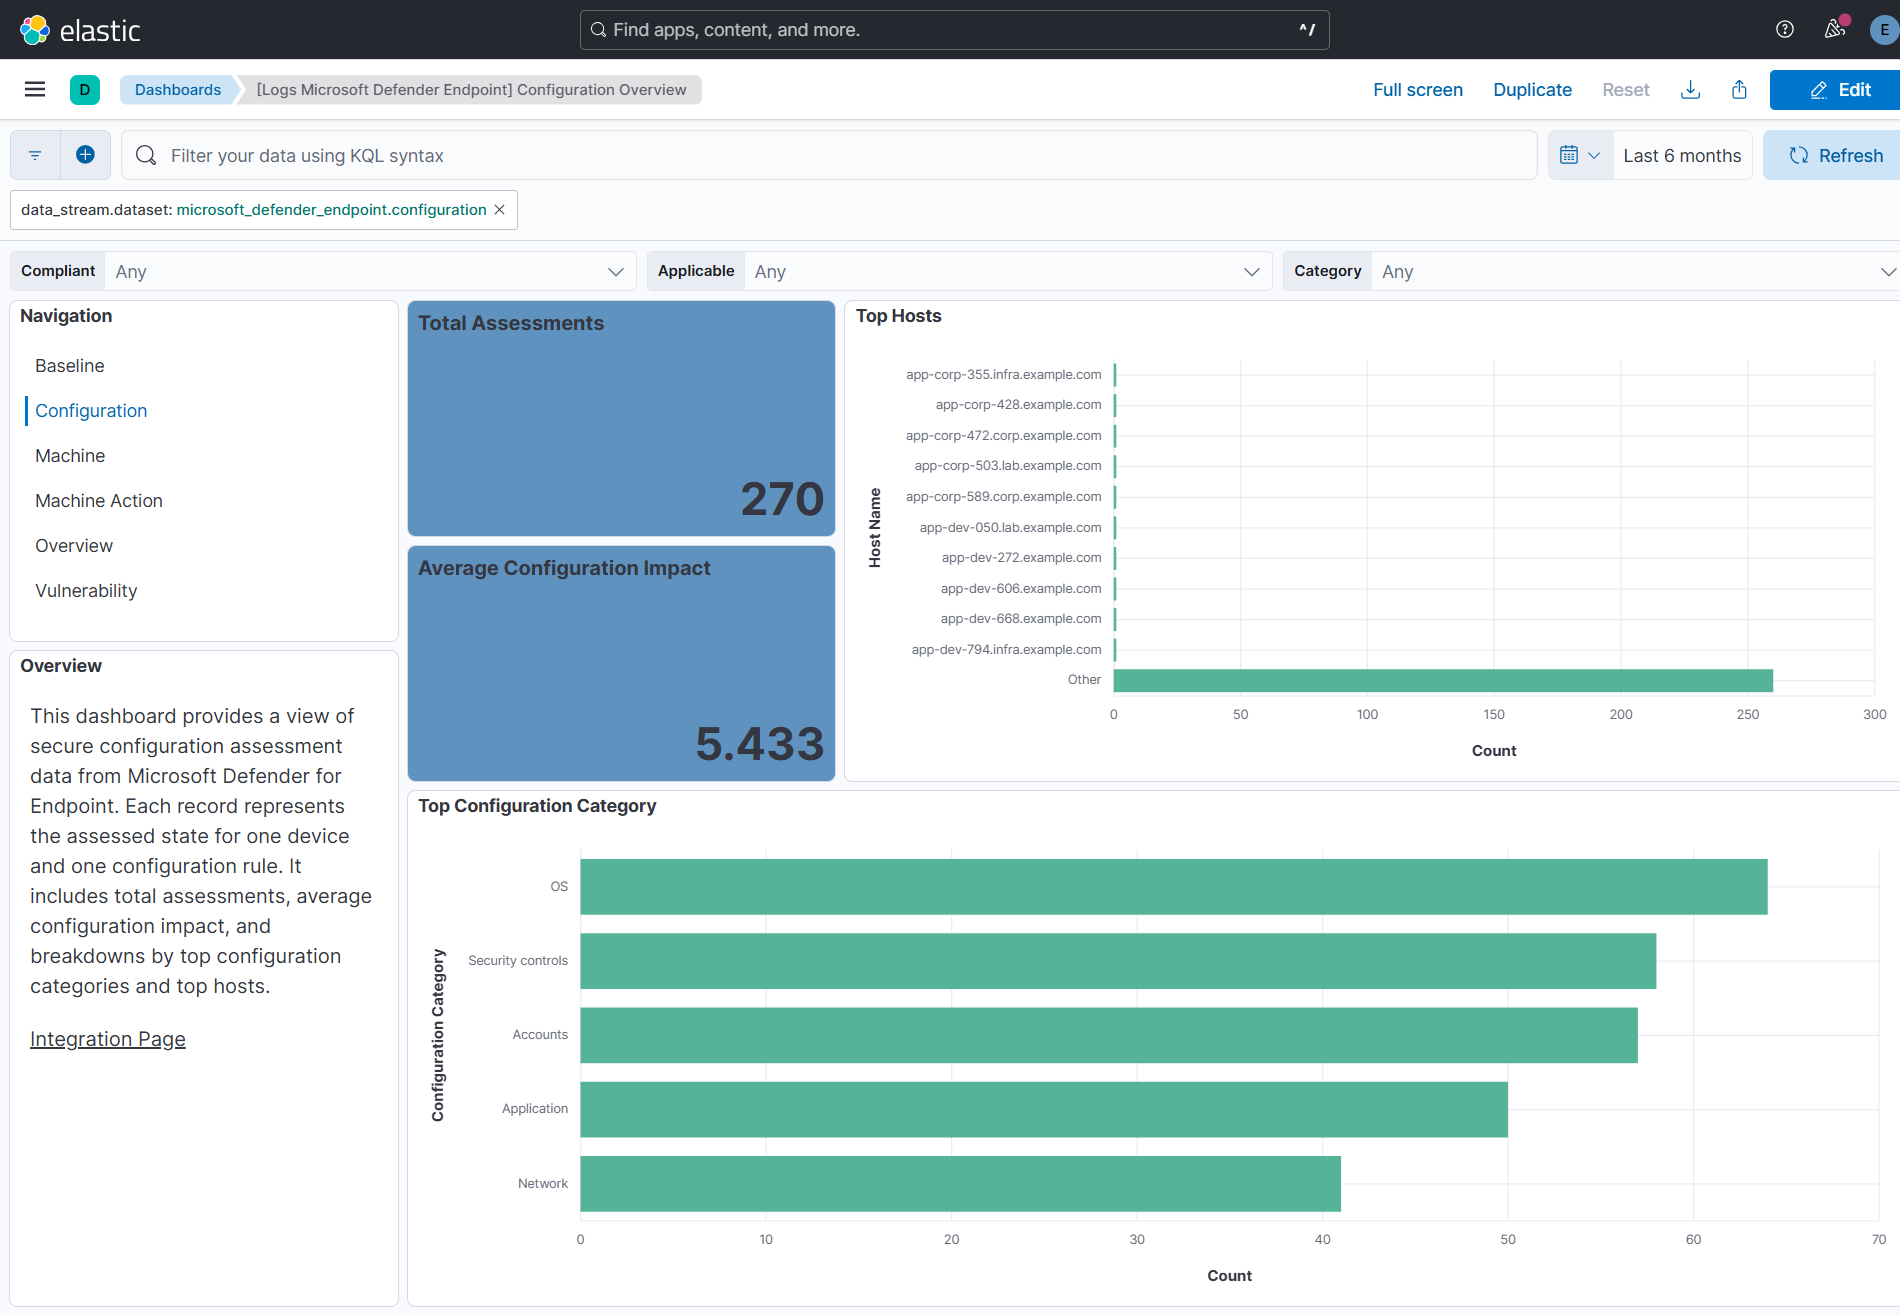Click the Configuration Category axis label

438,1035
